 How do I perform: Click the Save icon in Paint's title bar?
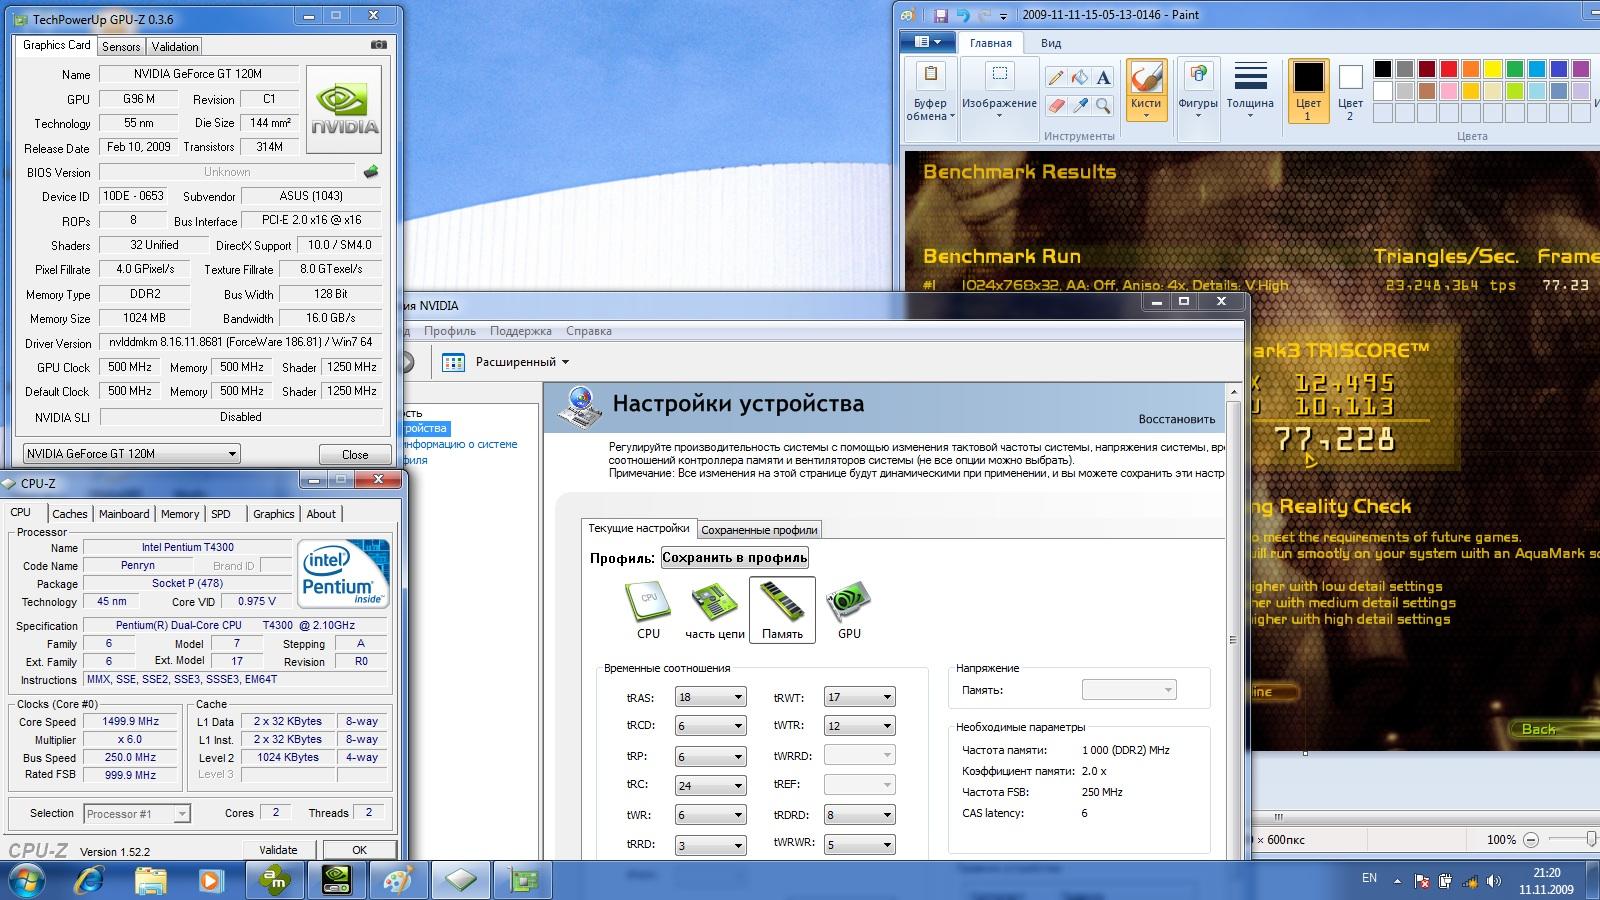[x=940, y=15]
